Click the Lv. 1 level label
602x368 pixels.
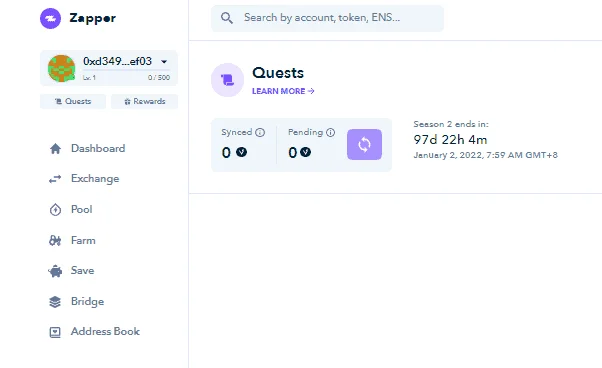point(89,78)
